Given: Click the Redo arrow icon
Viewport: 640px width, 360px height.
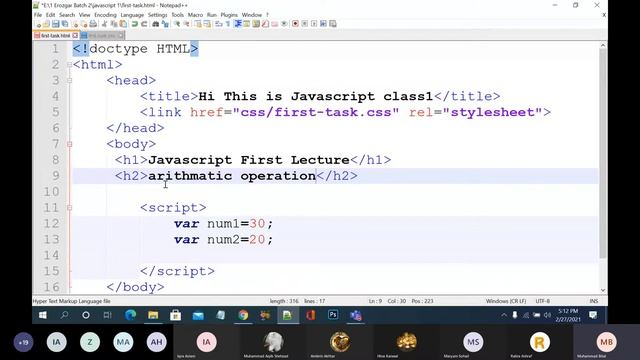Looking at the screenshot, I should (144, 24).
